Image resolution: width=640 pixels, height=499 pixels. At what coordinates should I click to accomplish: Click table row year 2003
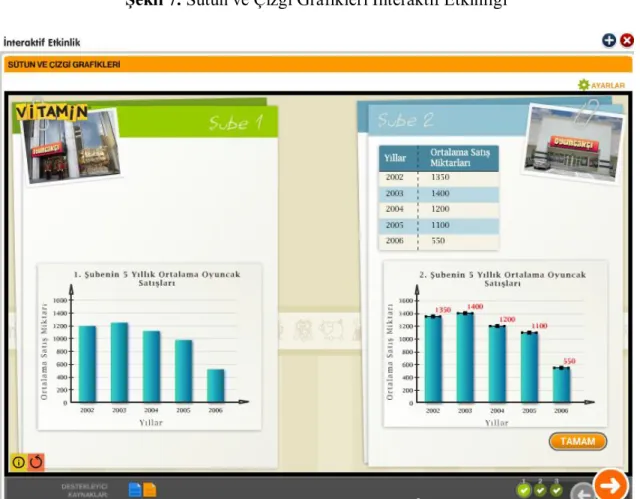coord(394,193)
